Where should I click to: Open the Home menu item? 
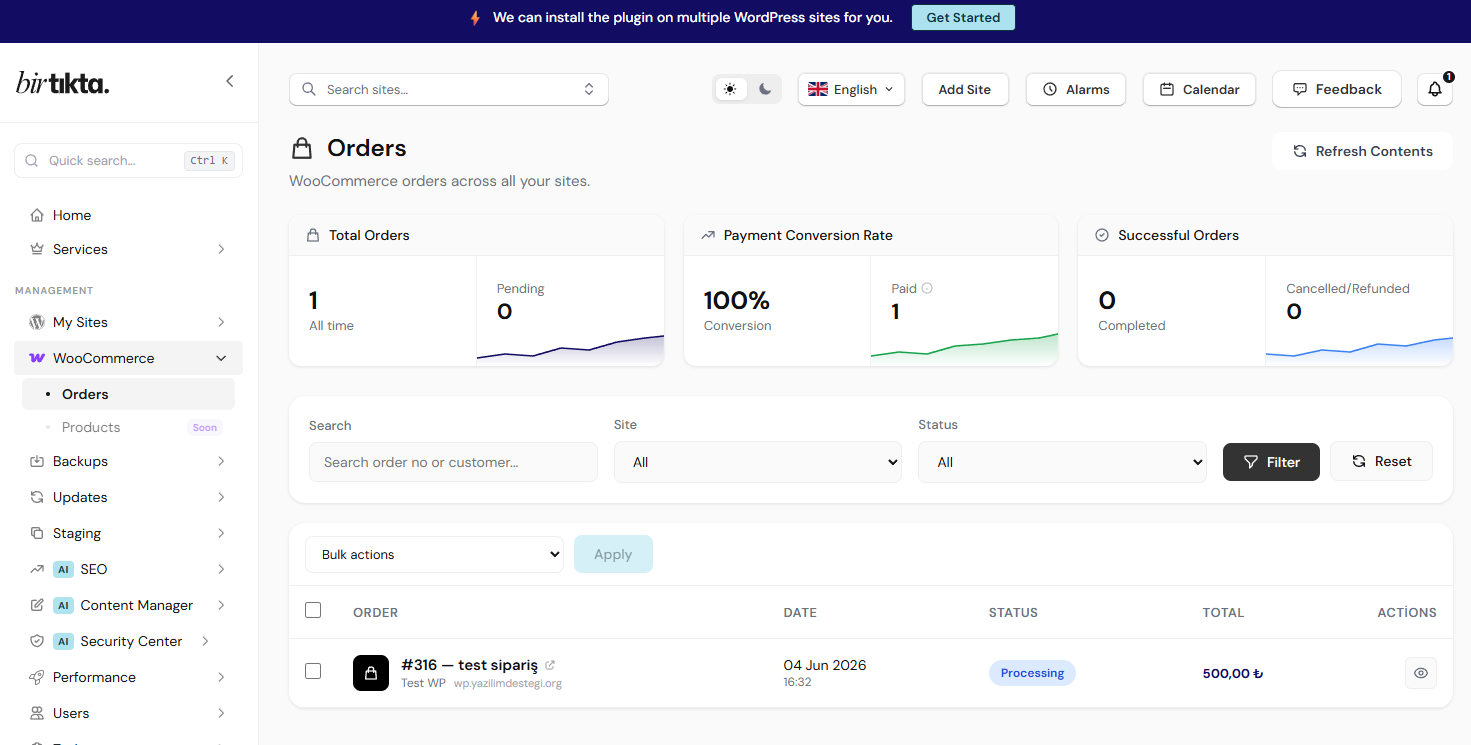[128, 215]
